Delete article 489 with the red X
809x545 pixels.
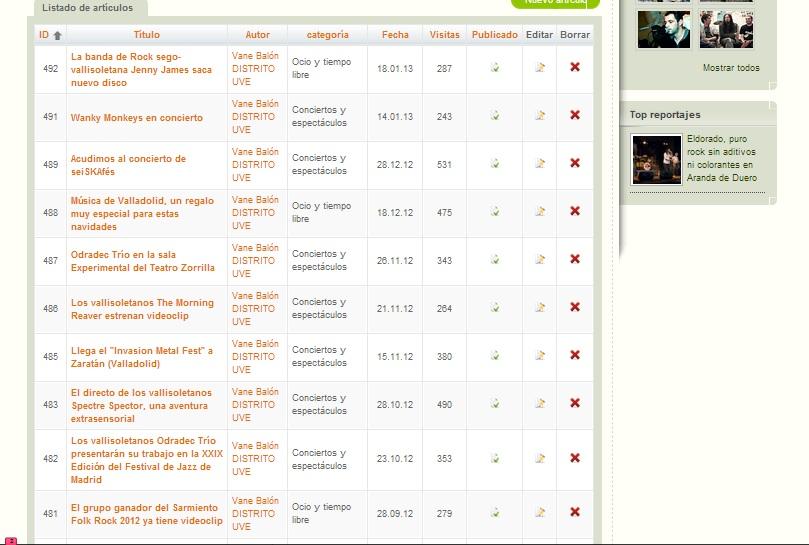[575, 163]
